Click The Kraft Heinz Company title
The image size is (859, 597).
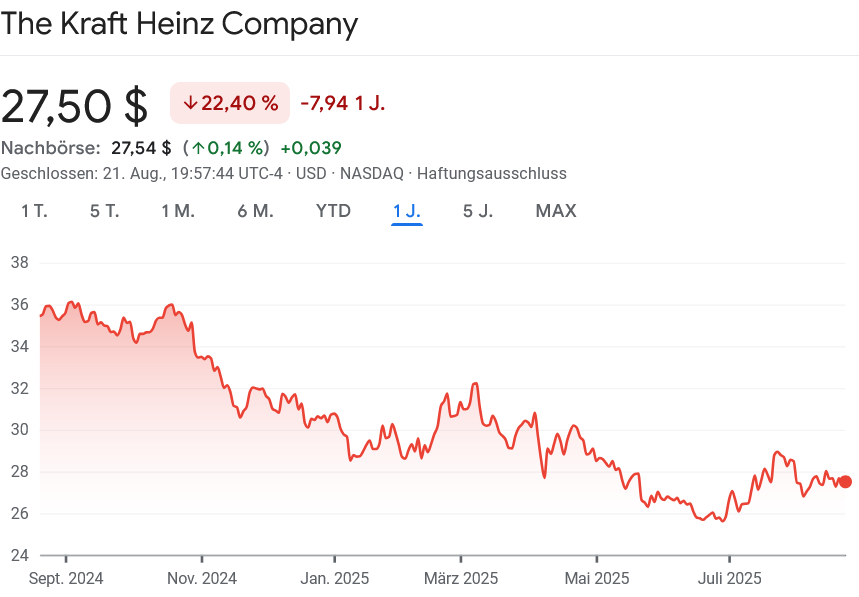[x=179, y=23]
